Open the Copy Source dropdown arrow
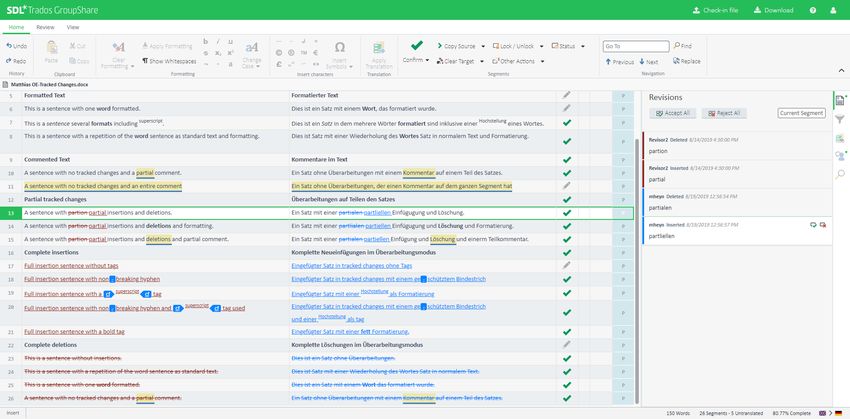Image resolution: width=850 pixels, height=419 pixels. pyautogui.click(x=483, y=46)
